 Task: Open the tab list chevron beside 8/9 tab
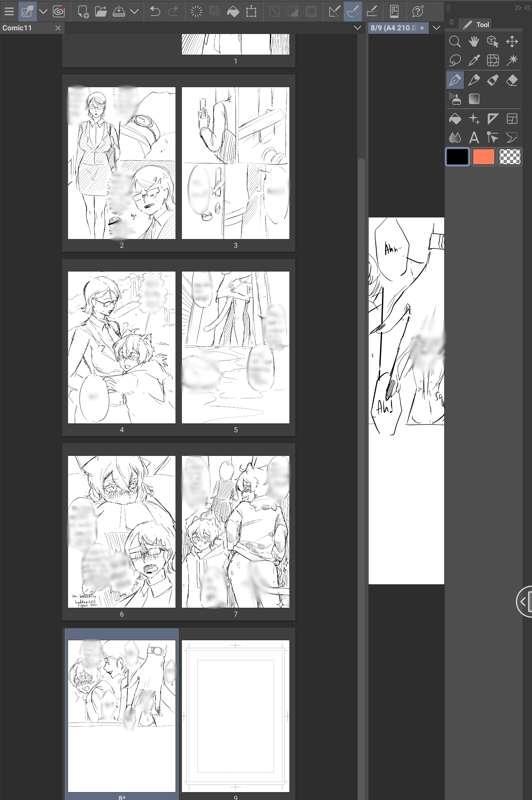(436, 28)
